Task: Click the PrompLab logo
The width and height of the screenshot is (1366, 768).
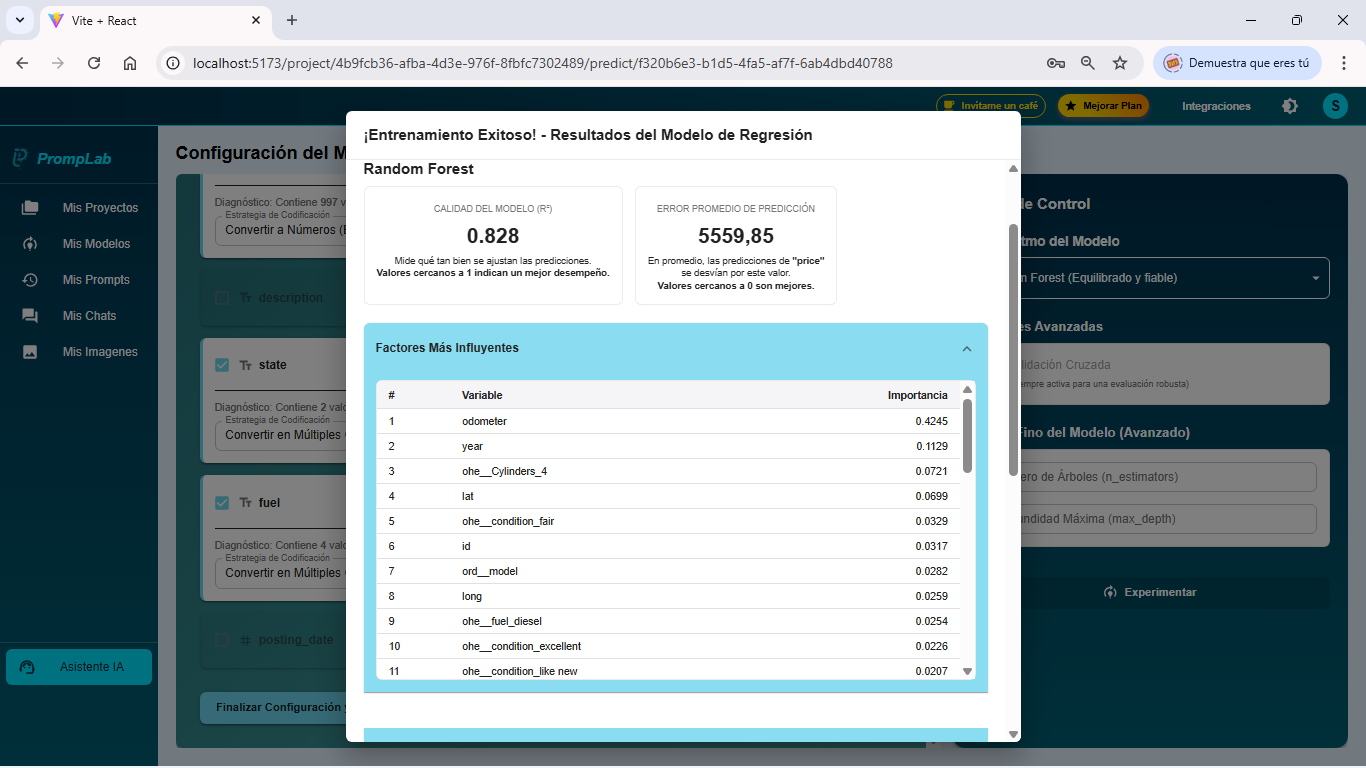Action: [62, 158]
